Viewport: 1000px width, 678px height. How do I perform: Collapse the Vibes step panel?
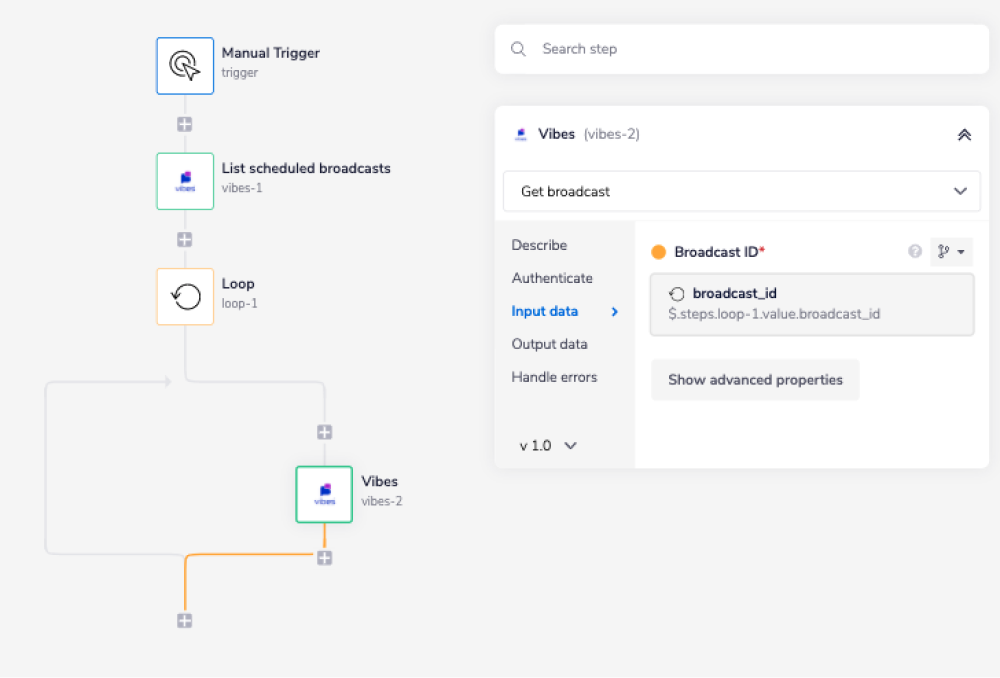click(x=964, y=134)
